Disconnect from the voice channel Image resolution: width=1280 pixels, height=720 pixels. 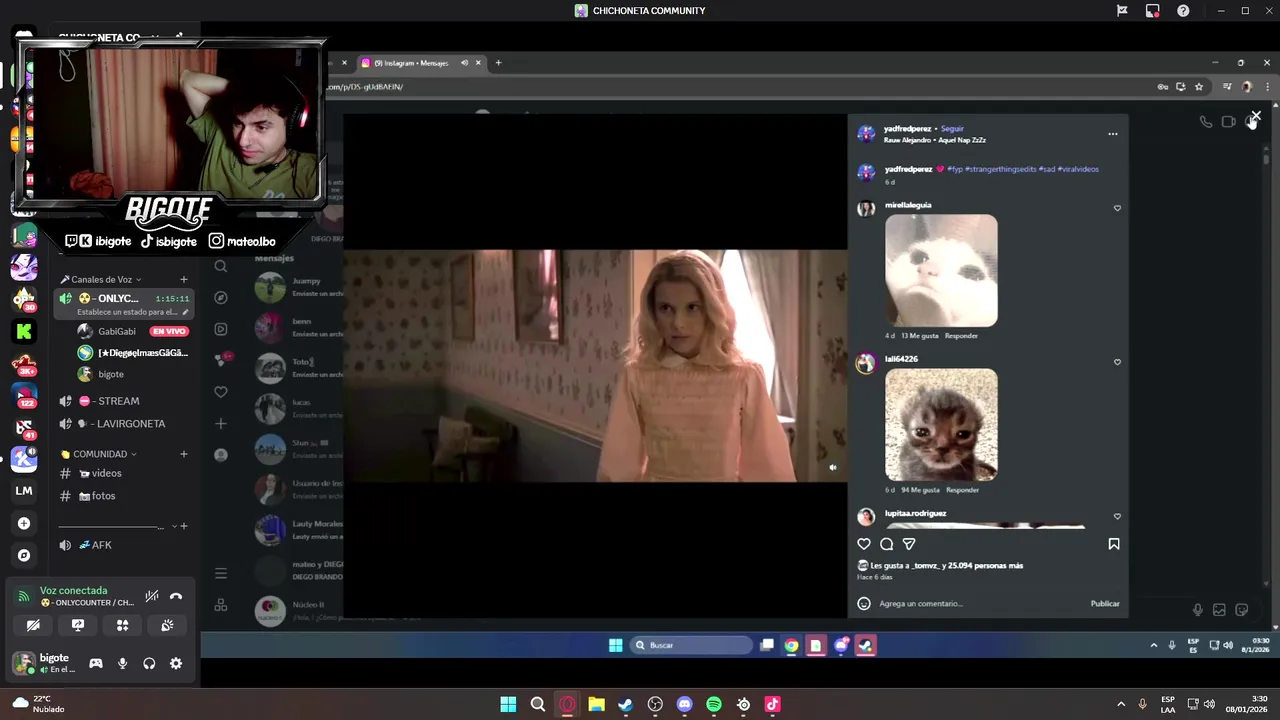pos(176,596)
